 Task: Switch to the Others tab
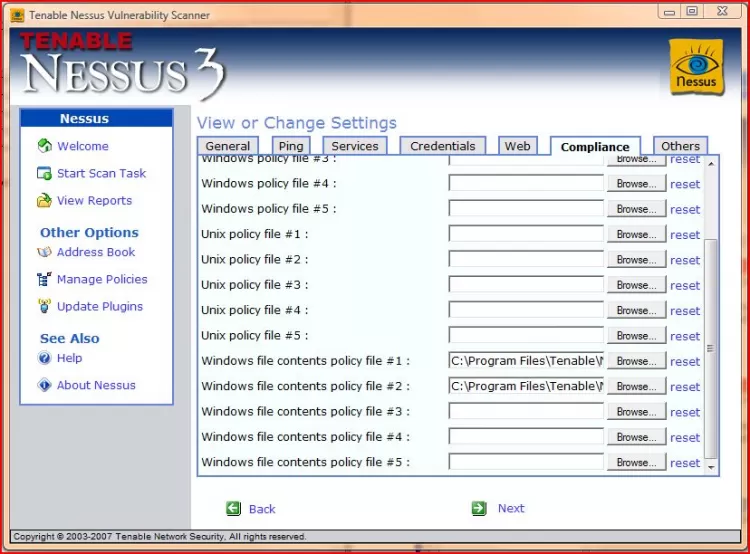pos(680,146)
